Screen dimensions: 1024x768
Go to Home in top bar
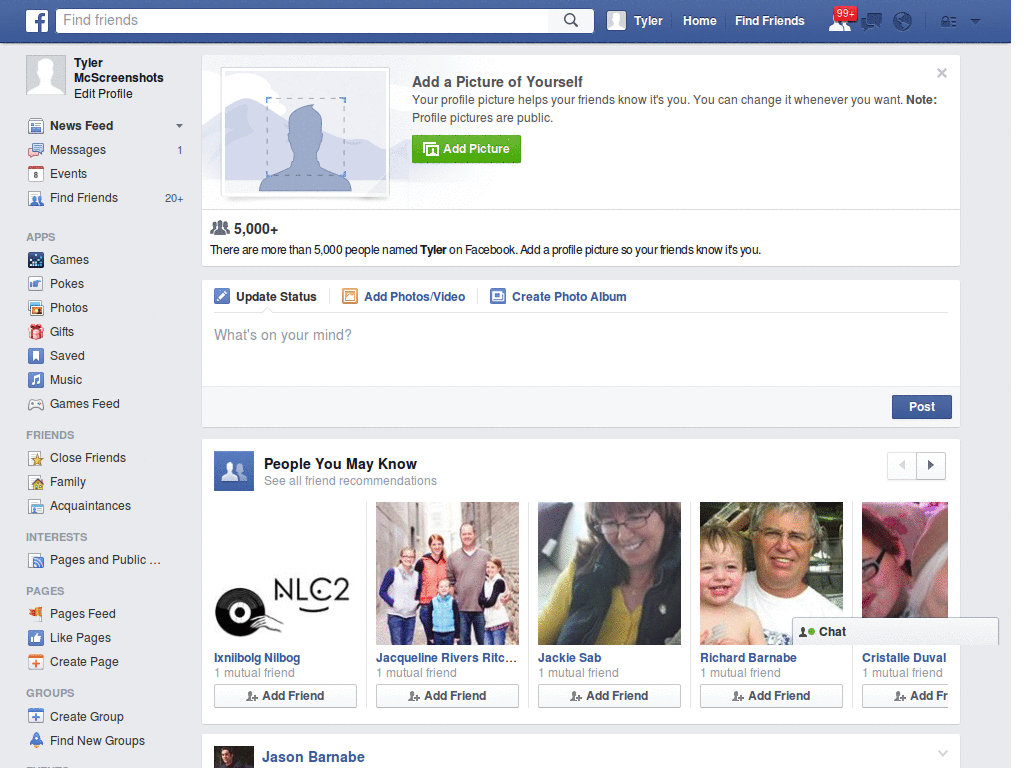(x=699, y=21)
